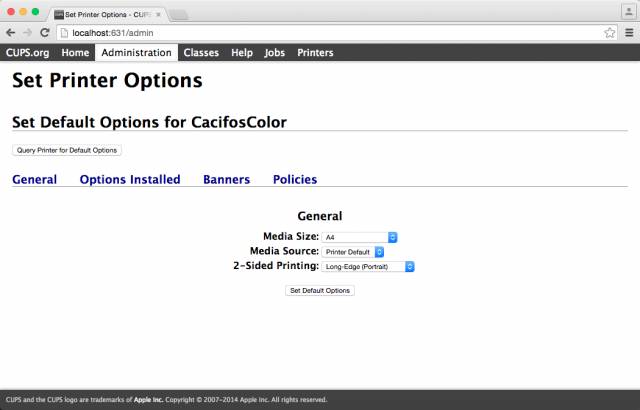640x410 pixels.
Task: Click the Set Default Options button
Action: (320, 290)
